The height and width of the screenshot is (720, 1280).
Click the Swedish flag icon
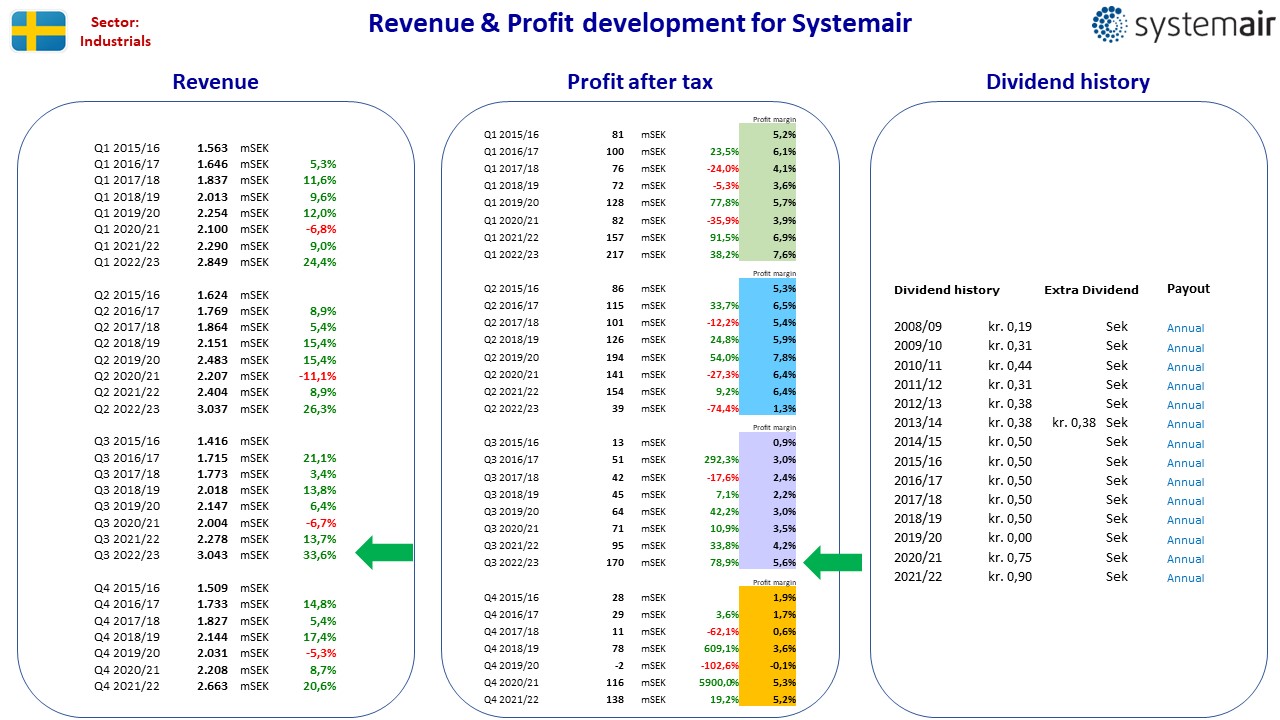(x=39, y=32)
